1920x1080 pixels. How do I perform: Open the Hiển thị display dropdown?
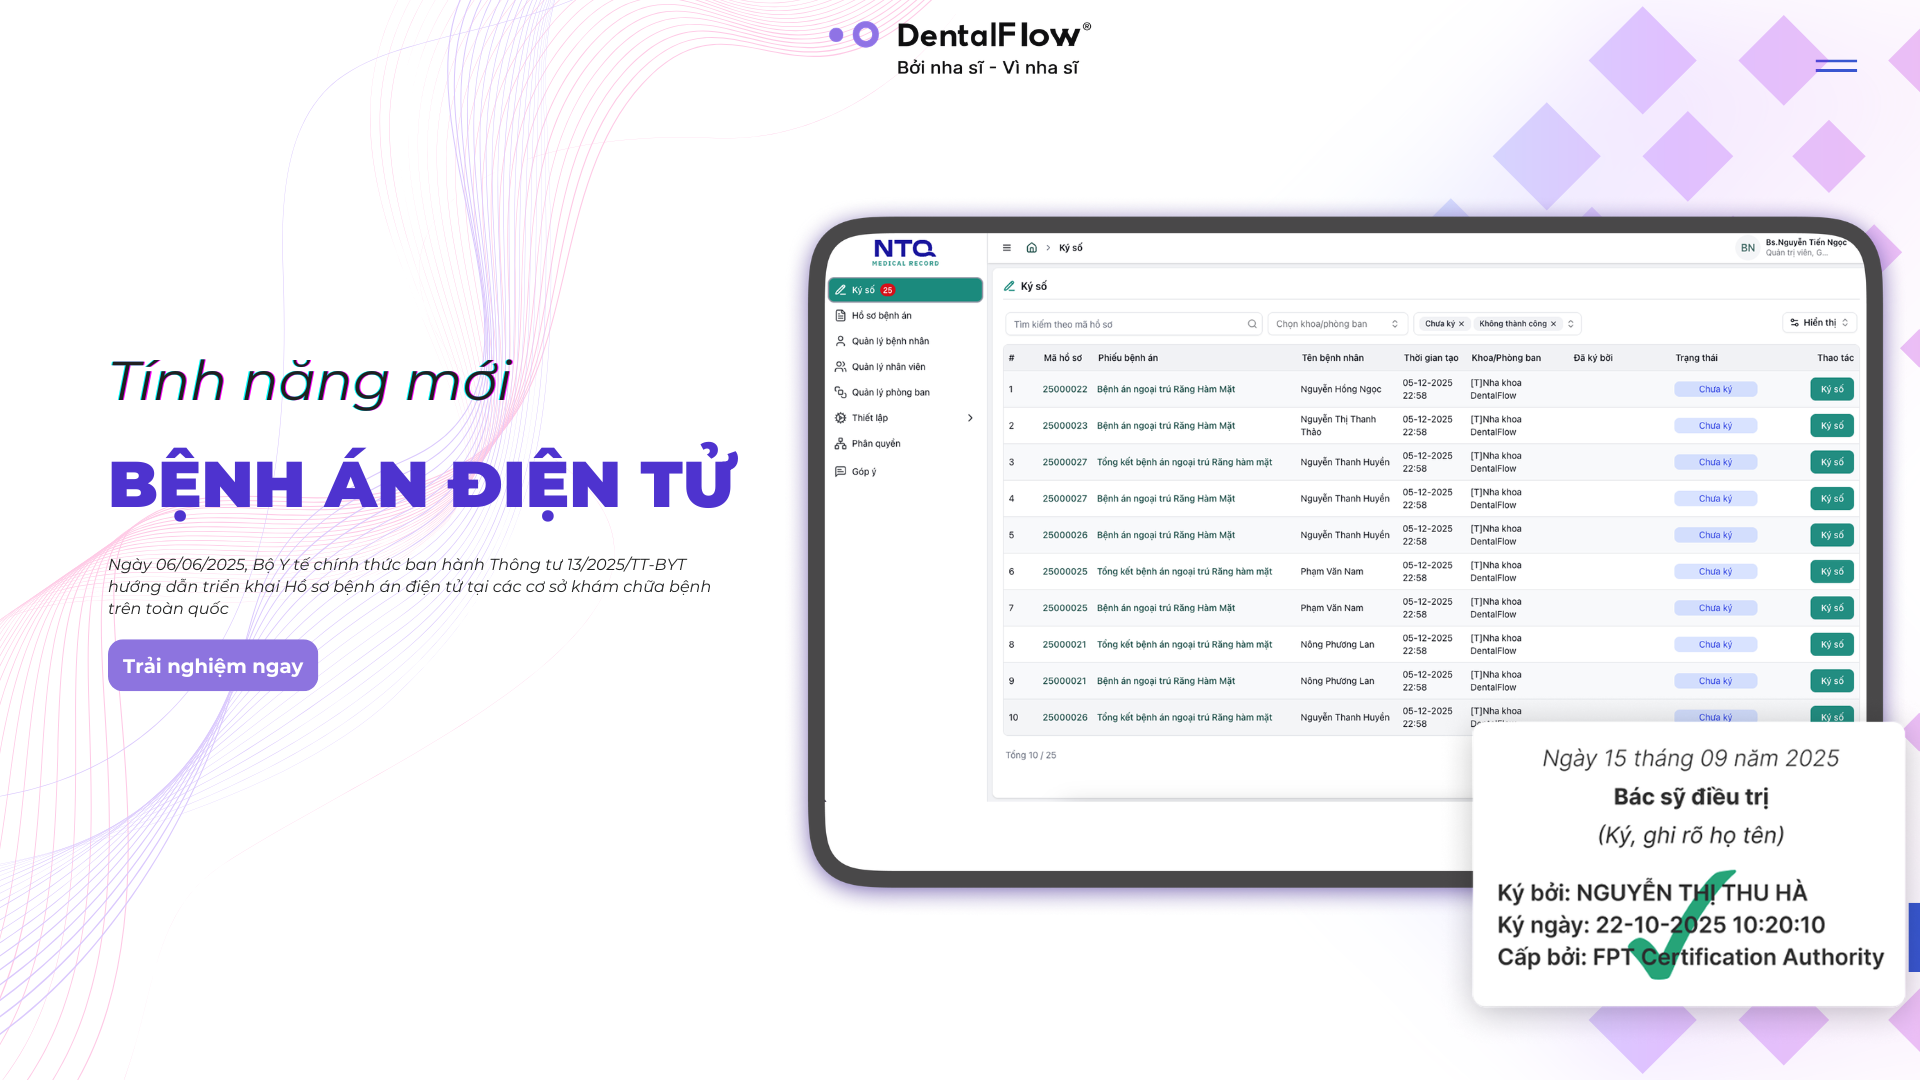pos(1819,323)
